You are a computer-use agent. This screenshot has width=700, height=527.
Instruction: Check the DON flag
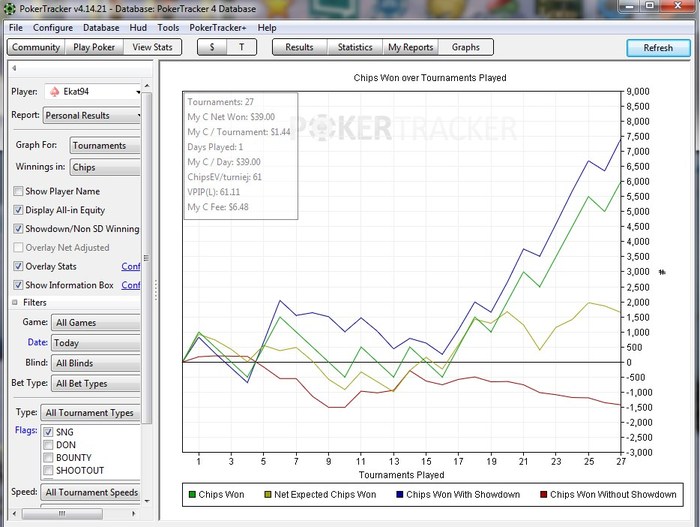tap(48, 445)
